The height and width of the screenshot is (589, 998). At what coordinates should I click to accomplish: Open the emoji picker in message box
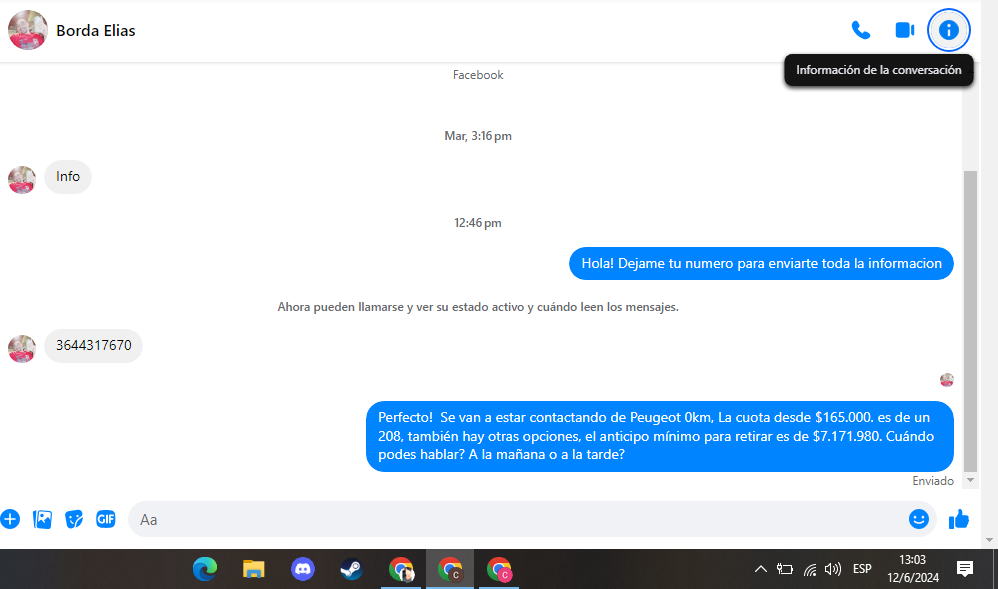918,519
